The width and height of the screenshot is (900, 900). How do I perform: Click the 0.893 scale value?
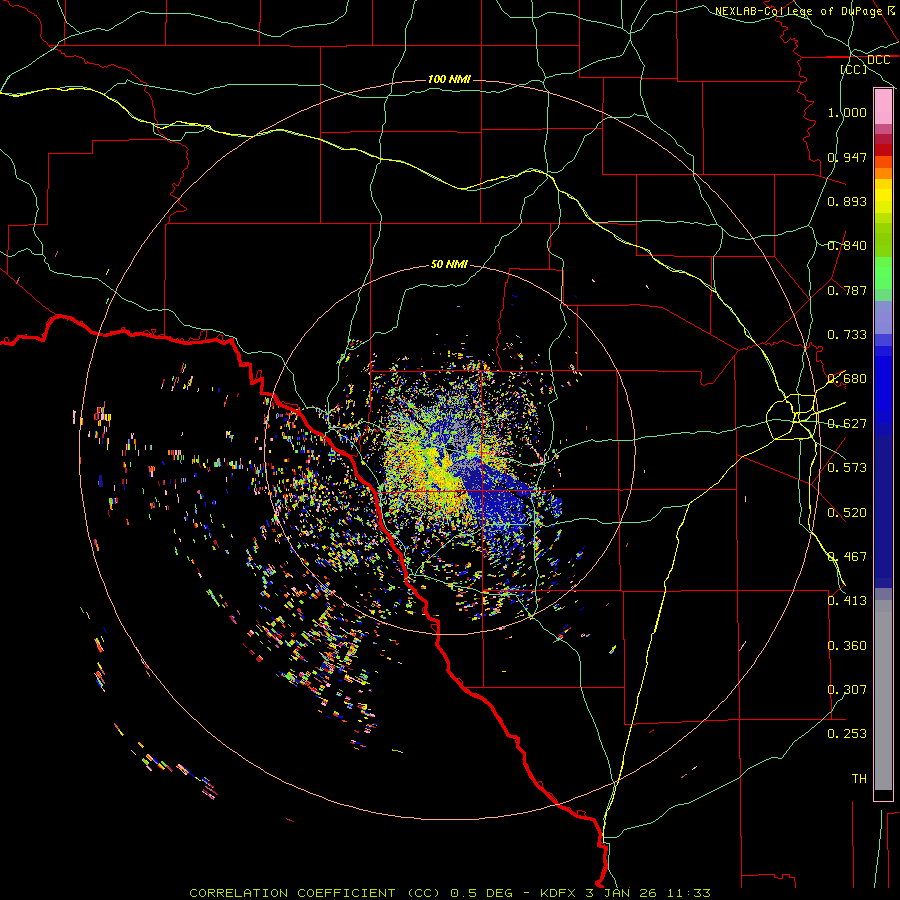point(847,201)
